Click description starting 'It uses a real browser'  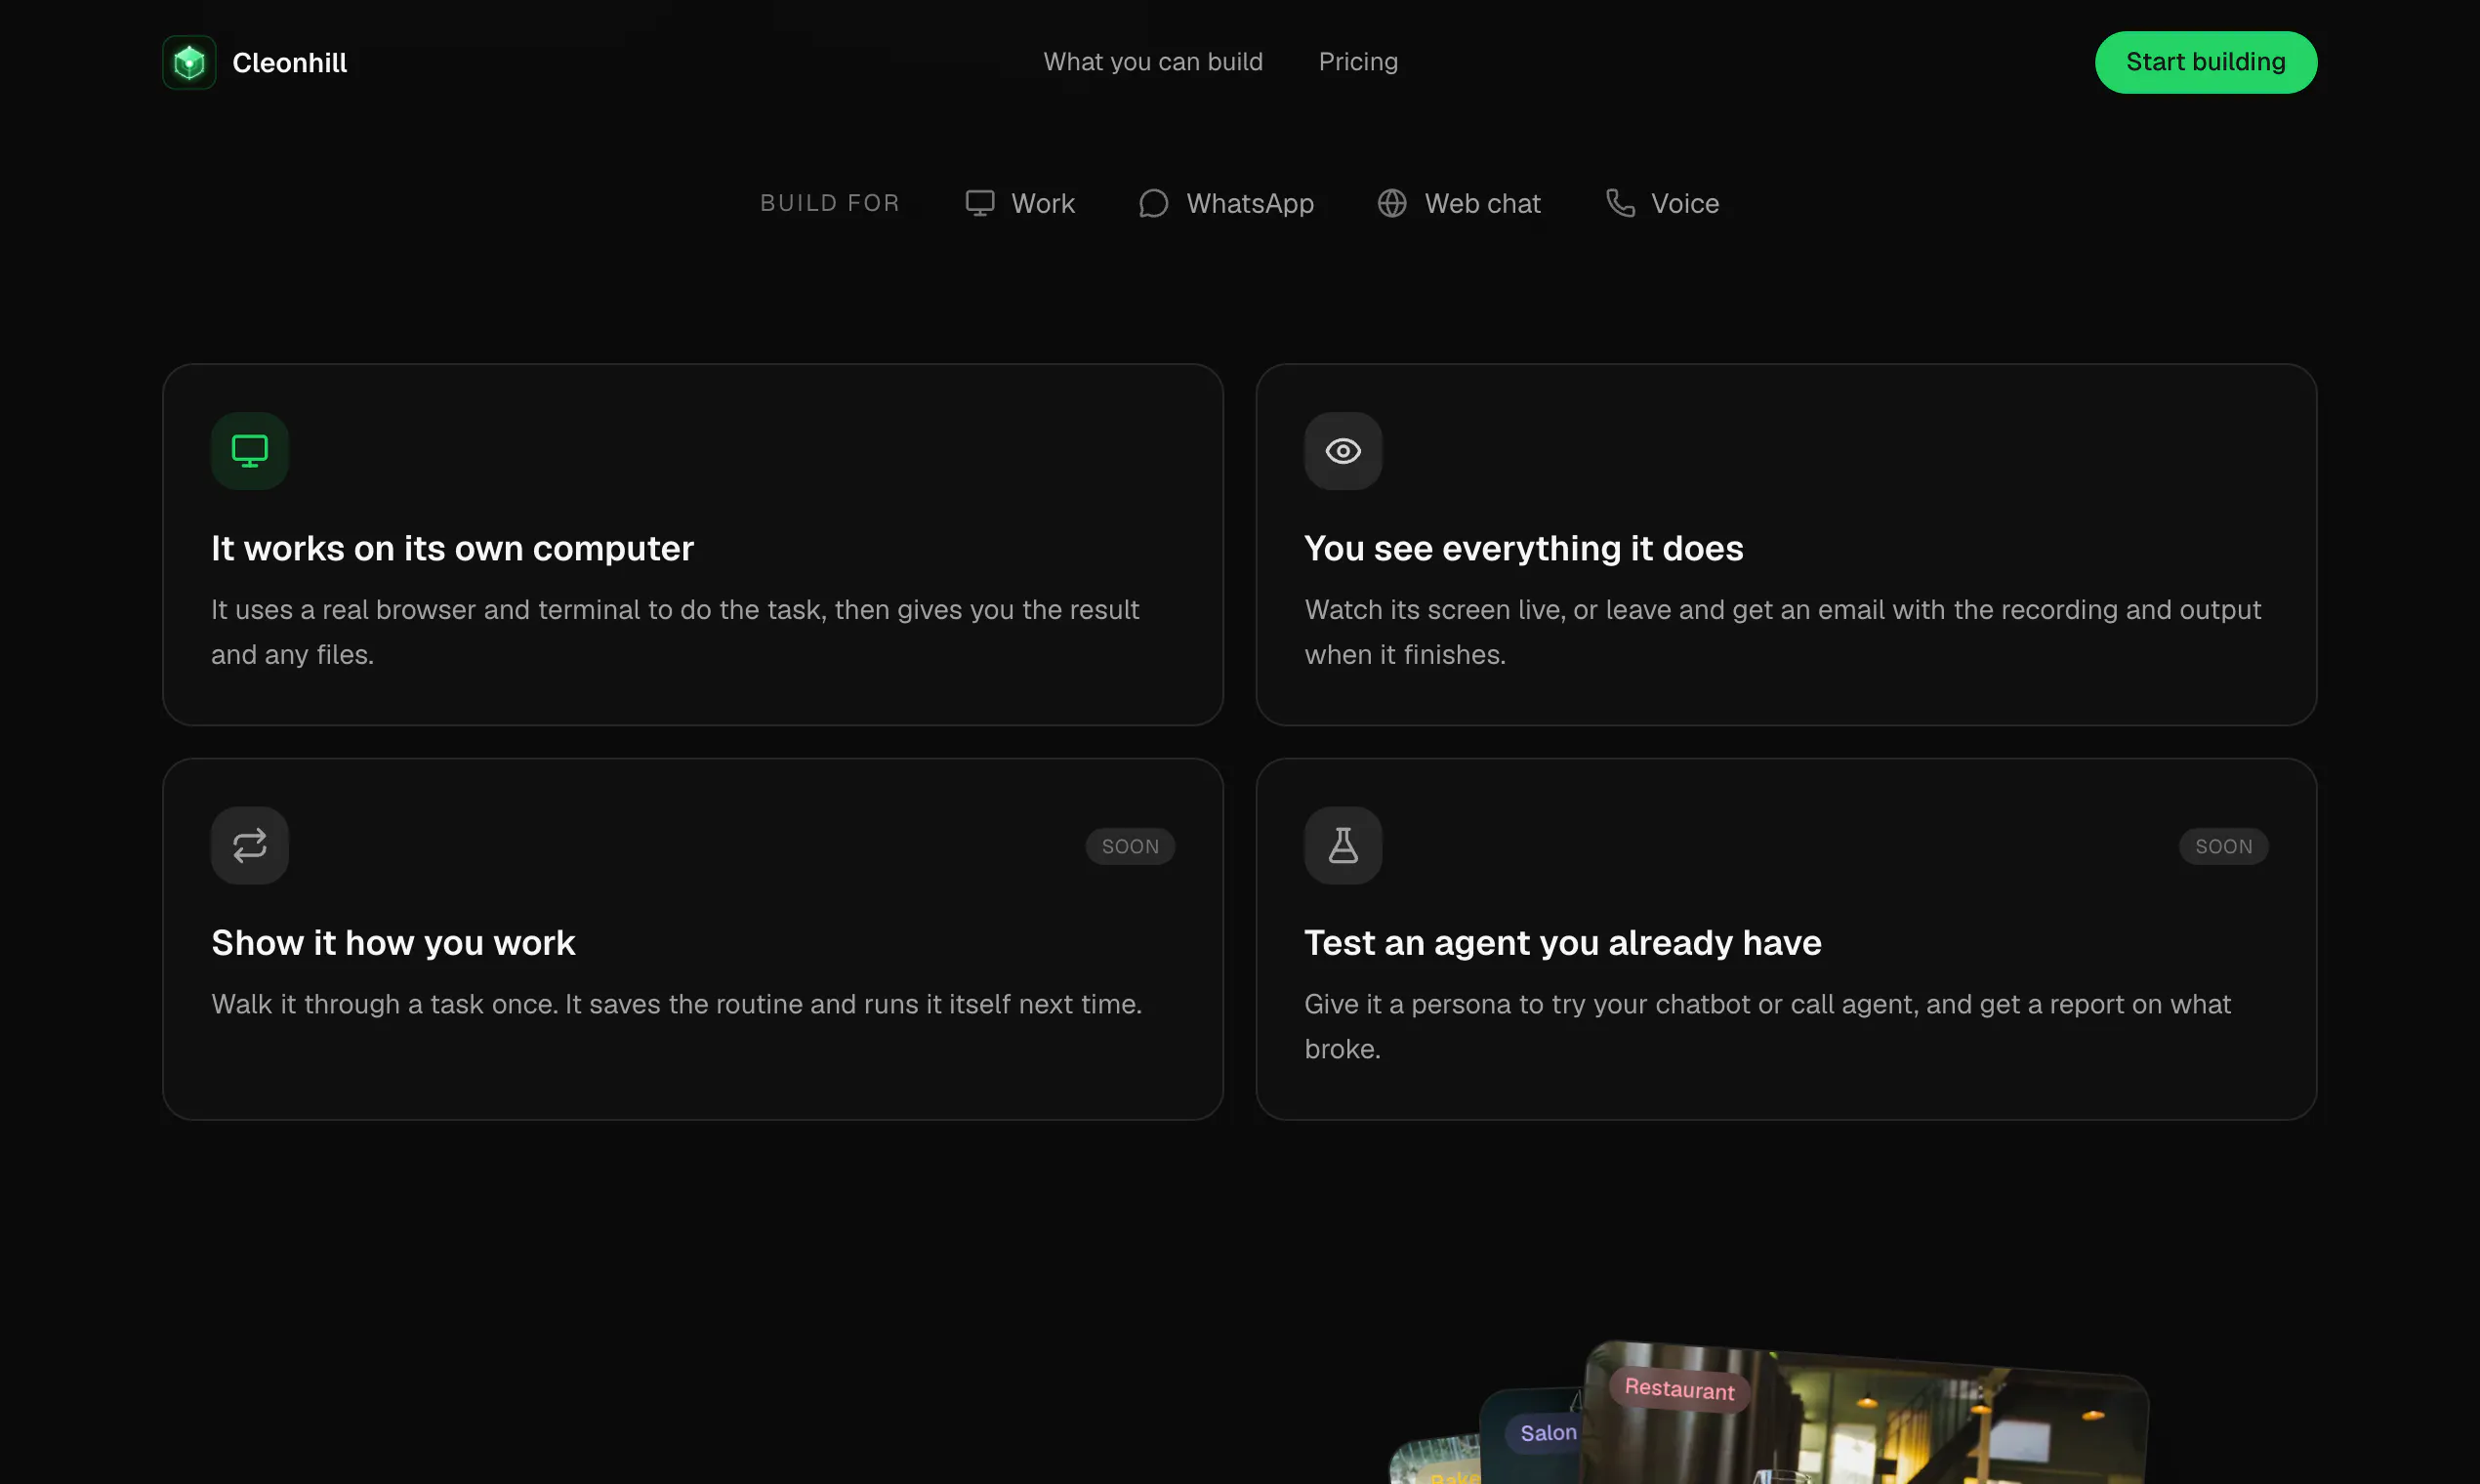coord(675,632)
